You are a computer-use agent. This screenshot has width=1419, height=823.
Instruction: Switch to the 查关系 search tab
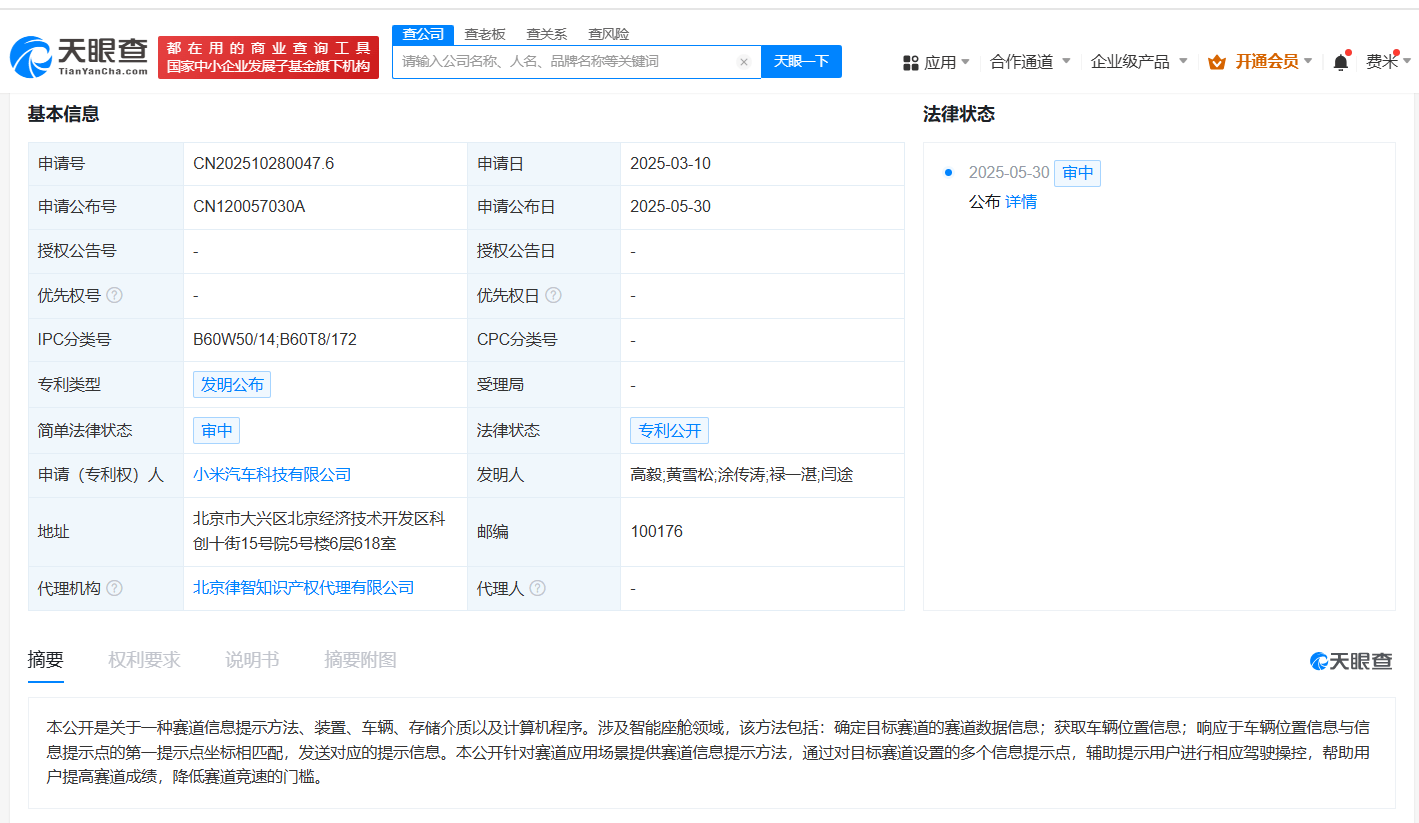(546, 34)
